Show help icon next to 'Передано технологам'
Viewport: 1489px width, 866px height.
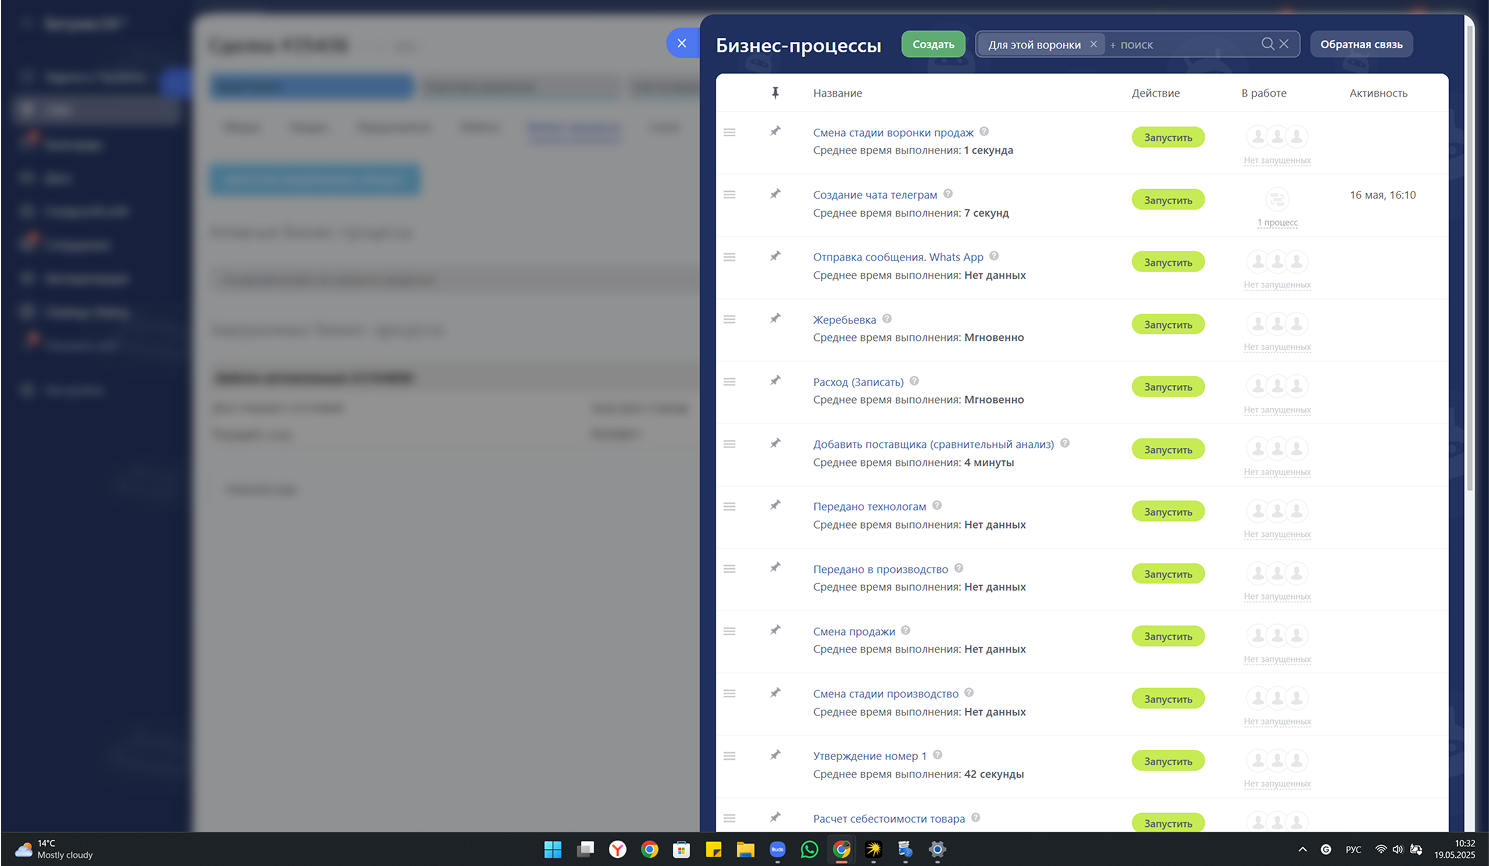pyautogui.click(x=937, y=505)
